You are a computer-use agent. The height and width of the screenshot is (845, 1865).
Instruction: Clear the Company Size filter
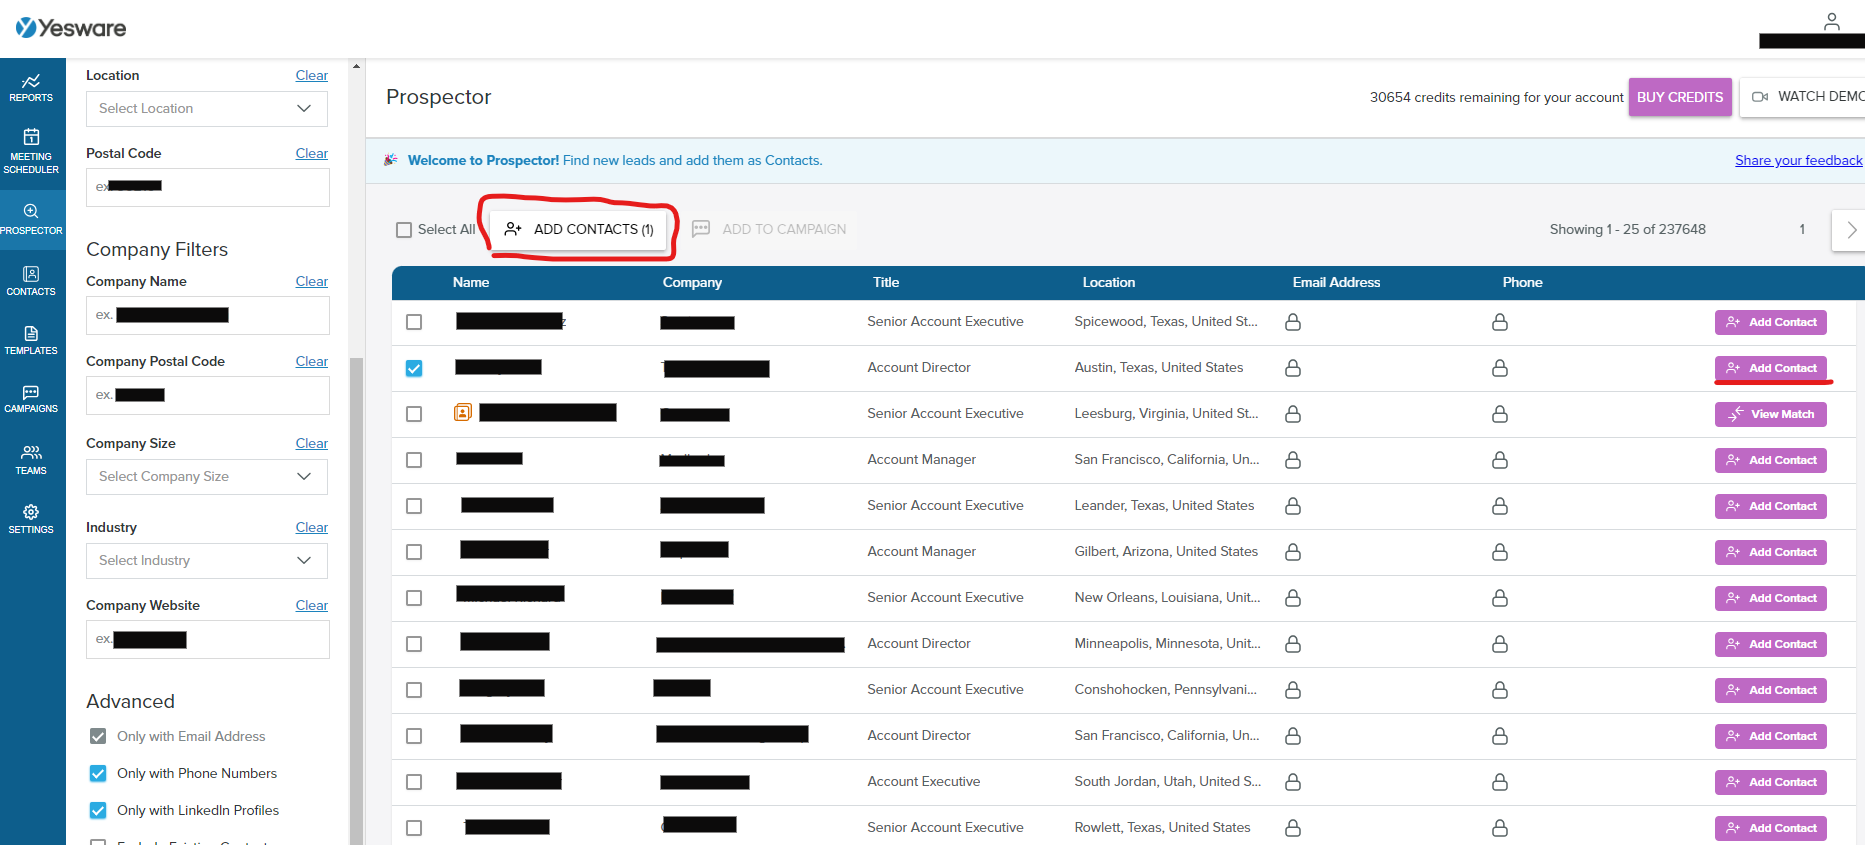pyautogui.click(x=312, y=443)
